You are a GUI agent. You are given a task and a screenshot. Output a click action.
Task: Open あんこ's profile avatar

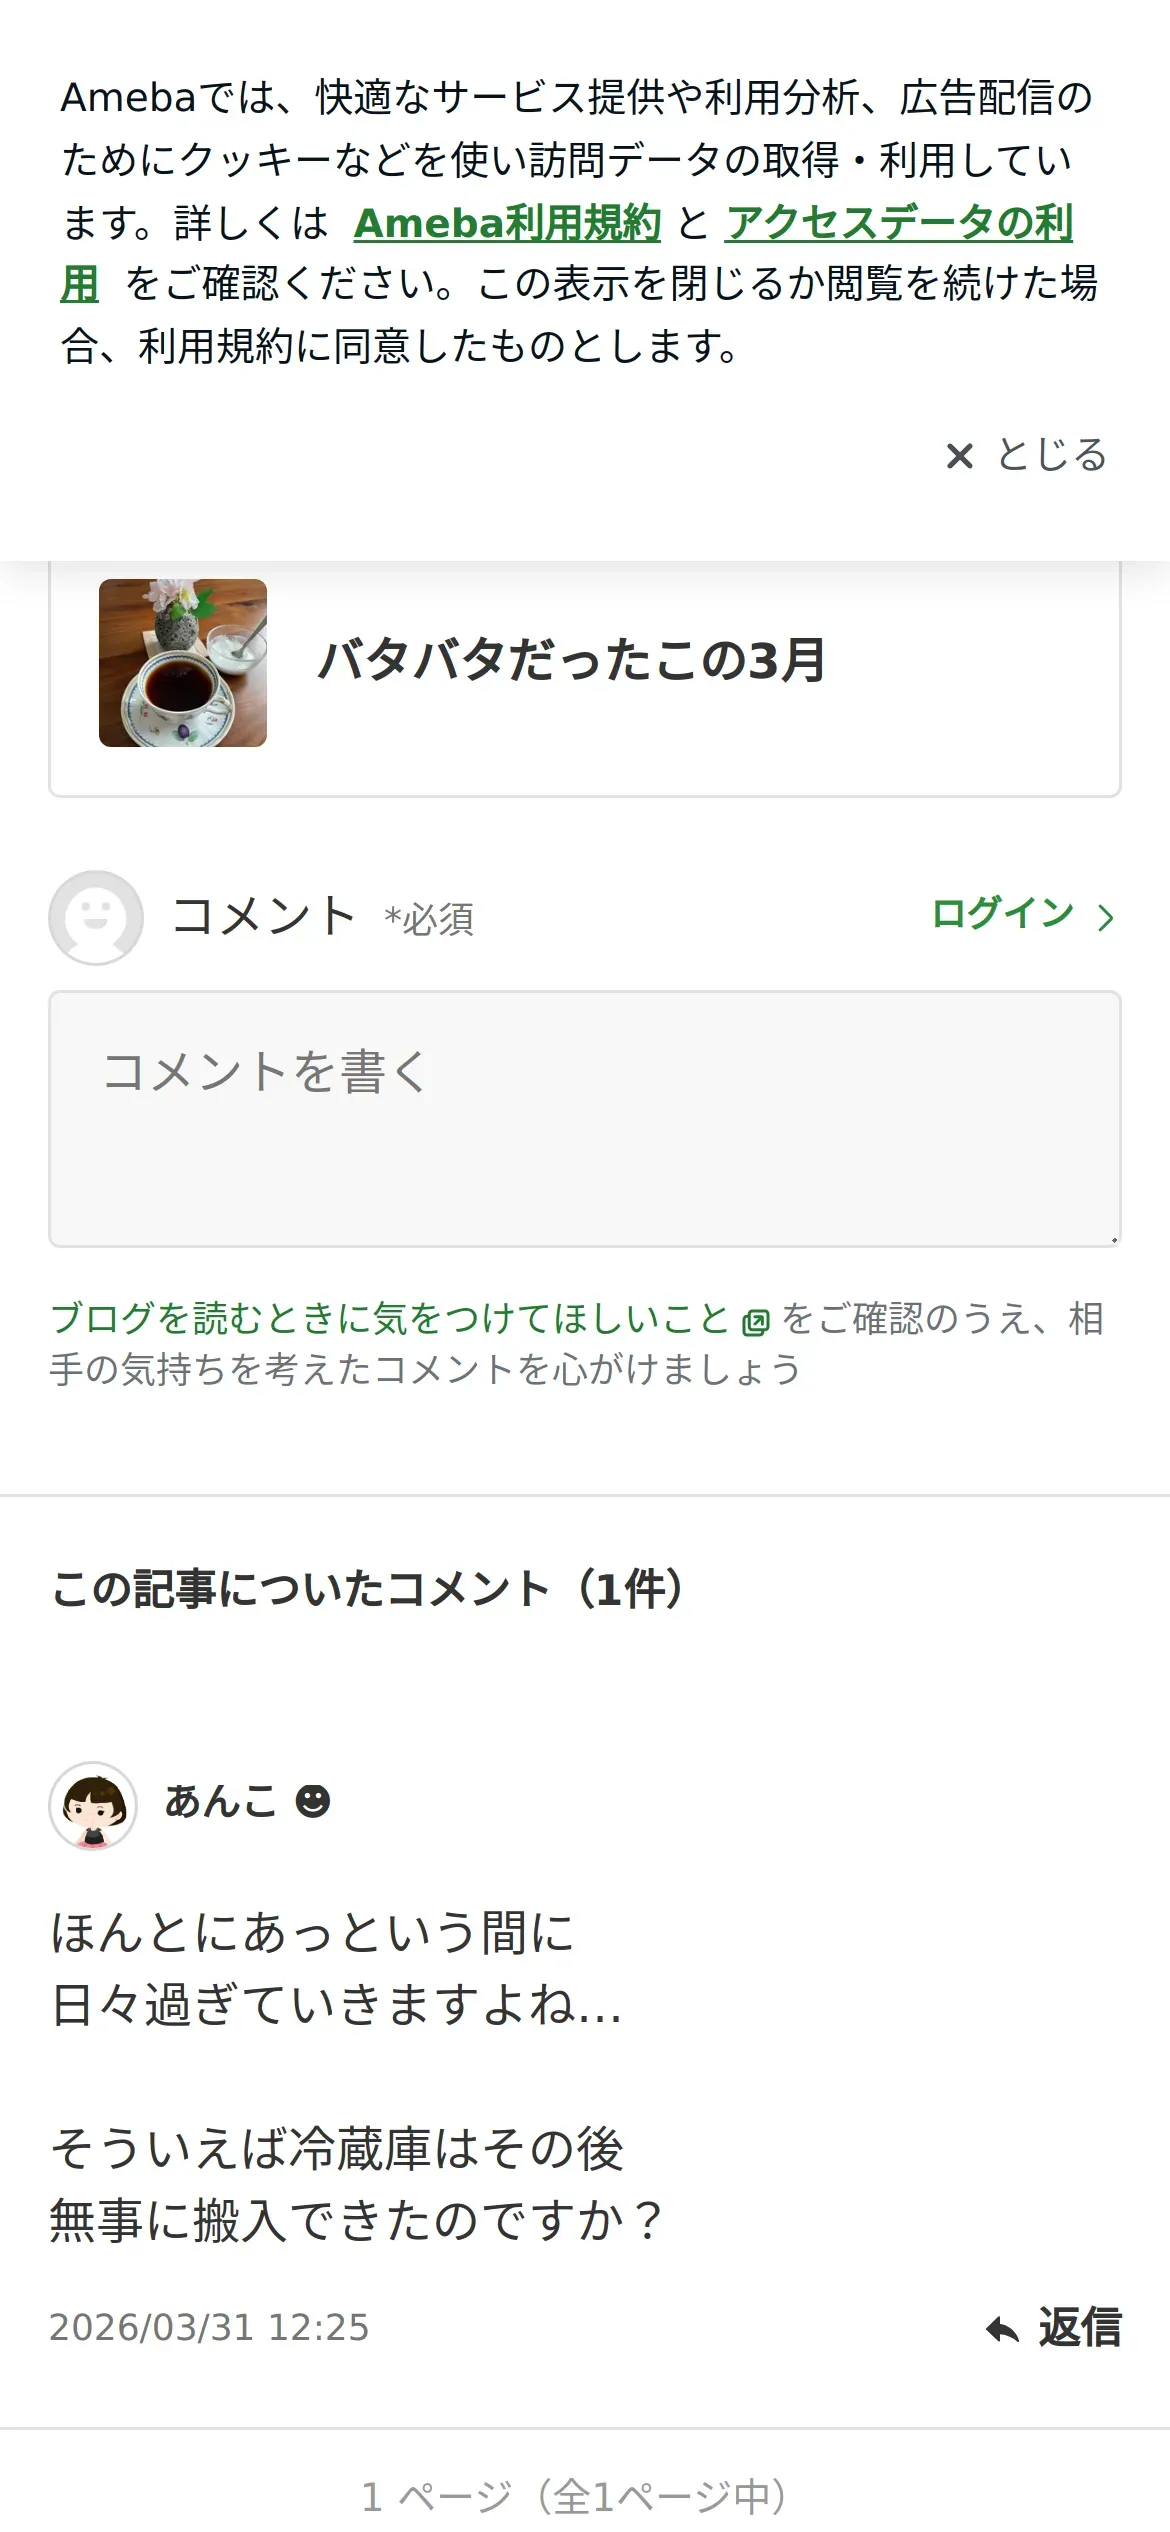coord(93,1805)
